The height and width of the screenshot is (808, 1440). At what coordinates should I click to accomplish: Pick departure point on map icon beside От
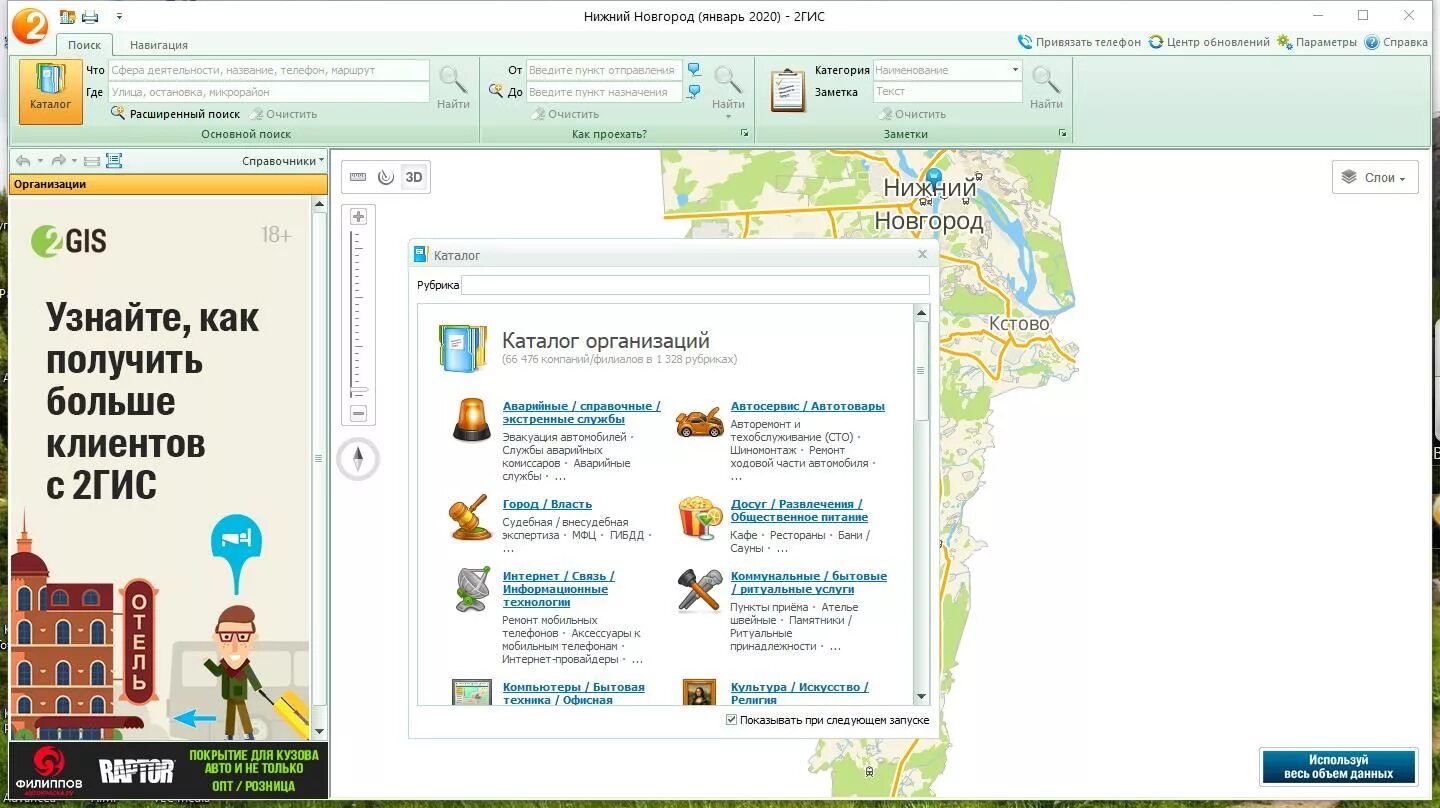693,70
